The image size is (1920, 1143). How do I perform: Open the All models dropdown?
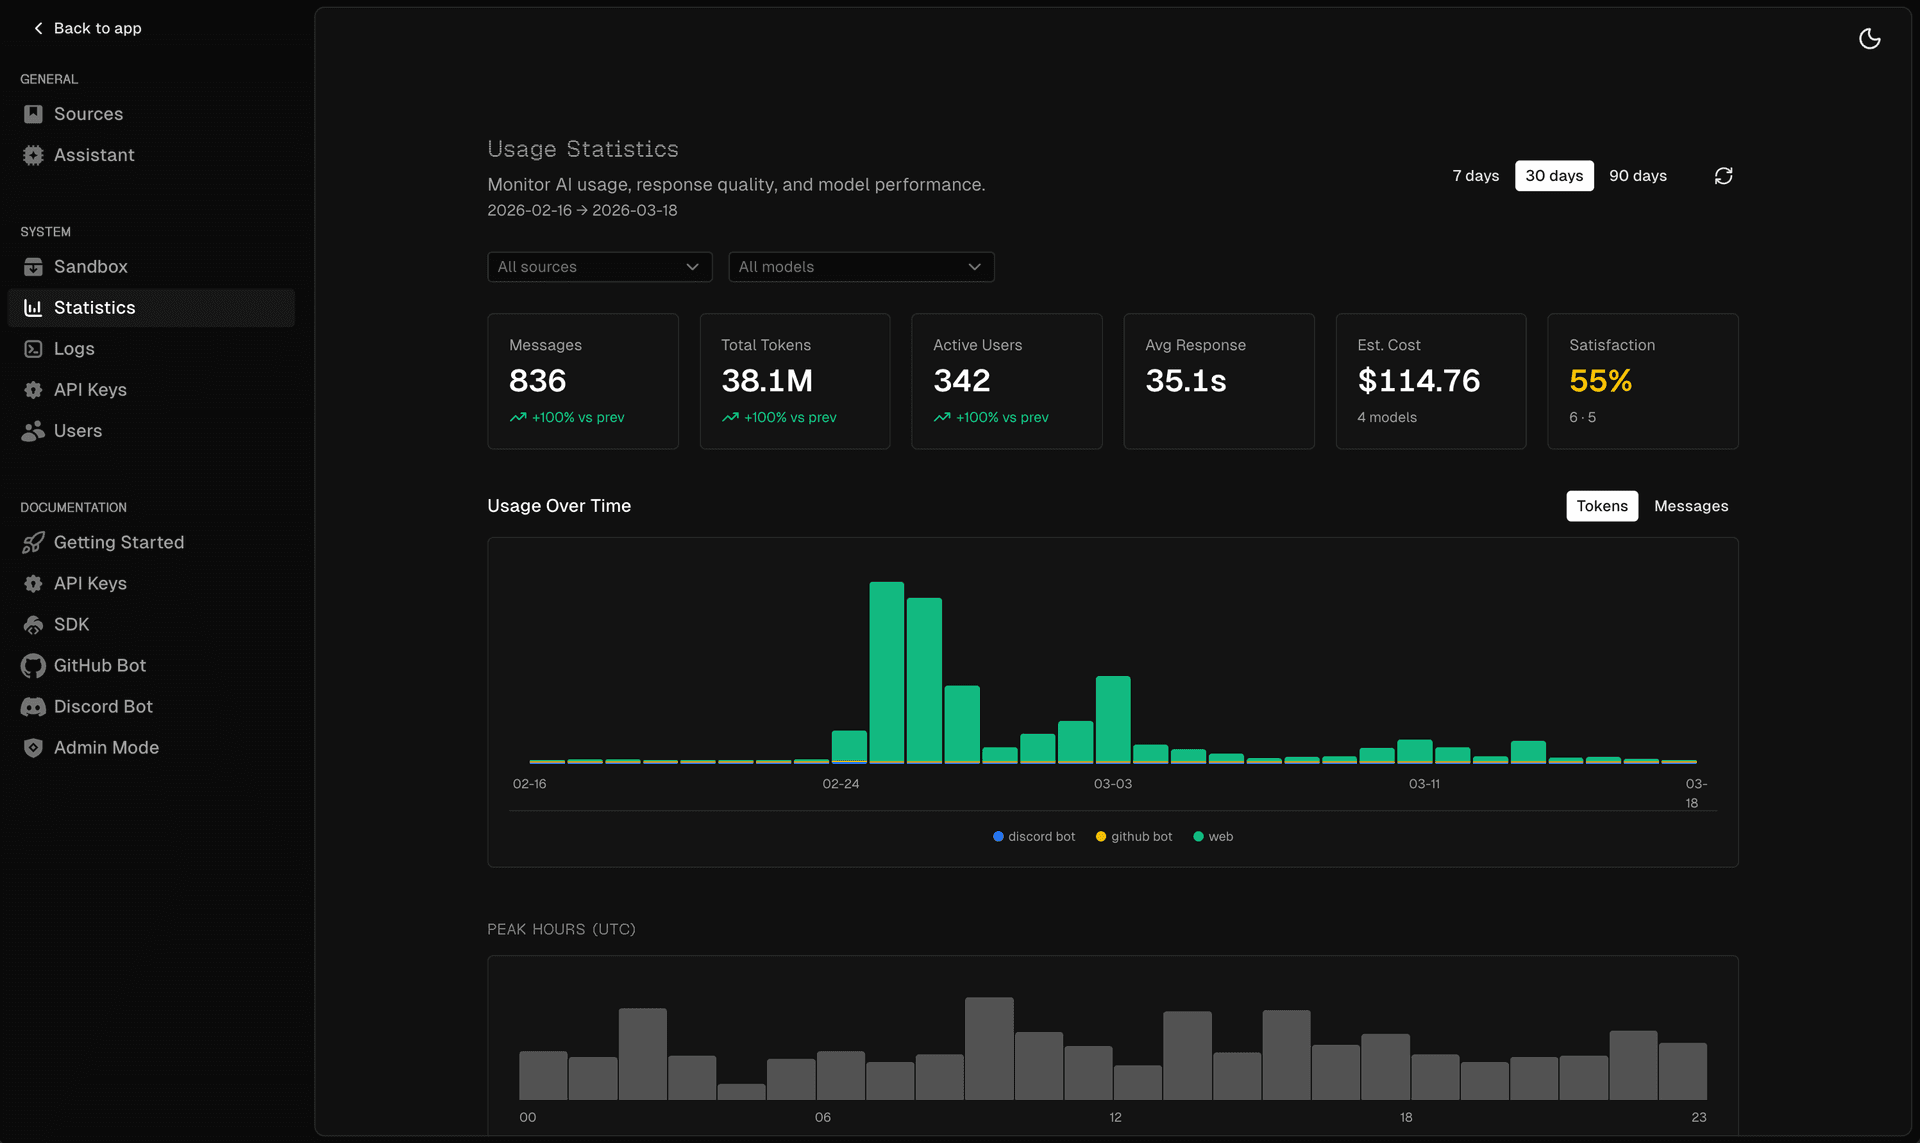(860, 267)
